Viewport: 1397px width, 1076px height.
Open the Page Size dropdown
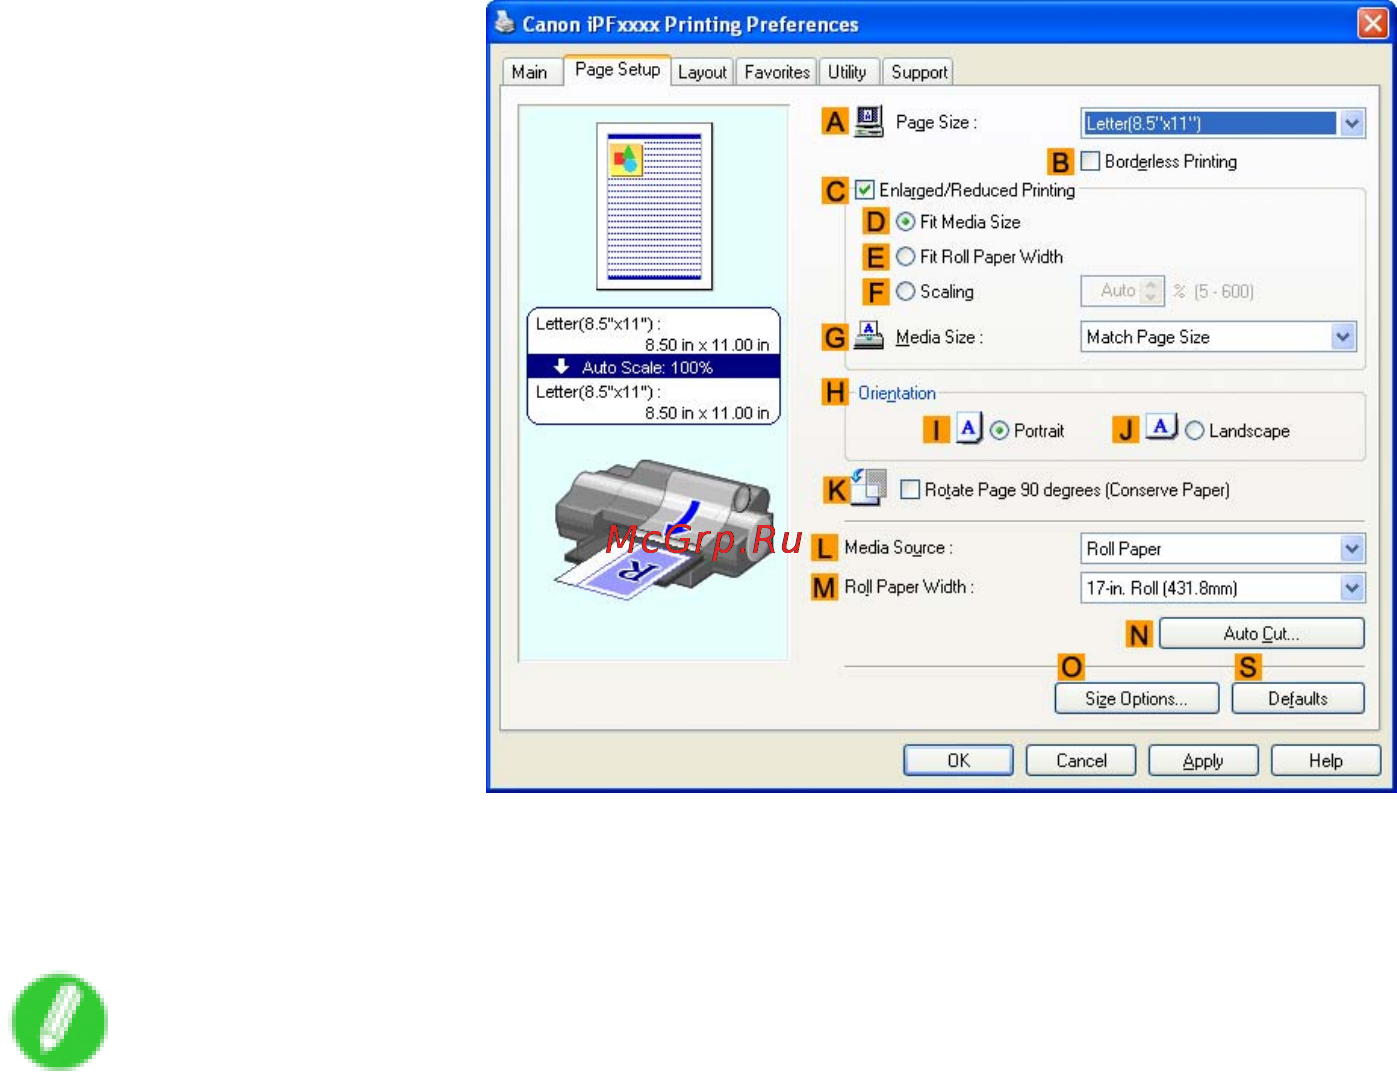[1352, 124]
